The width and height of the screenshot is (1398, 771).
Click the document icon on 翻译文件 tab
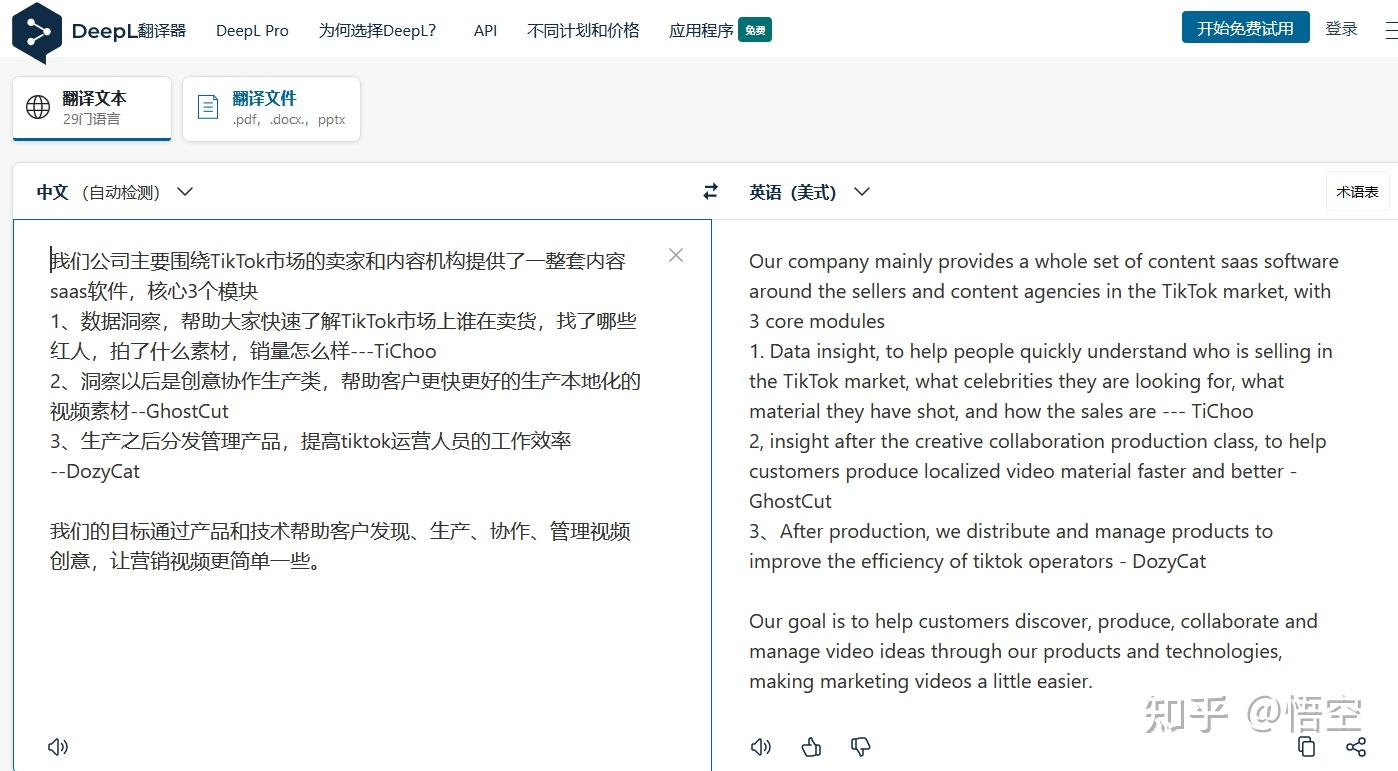click(x=207, y=105)
